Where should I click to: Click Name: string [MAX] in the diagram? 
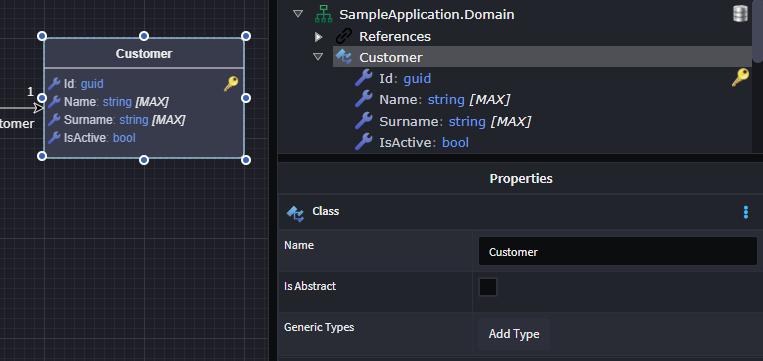(x=116, y=102)
